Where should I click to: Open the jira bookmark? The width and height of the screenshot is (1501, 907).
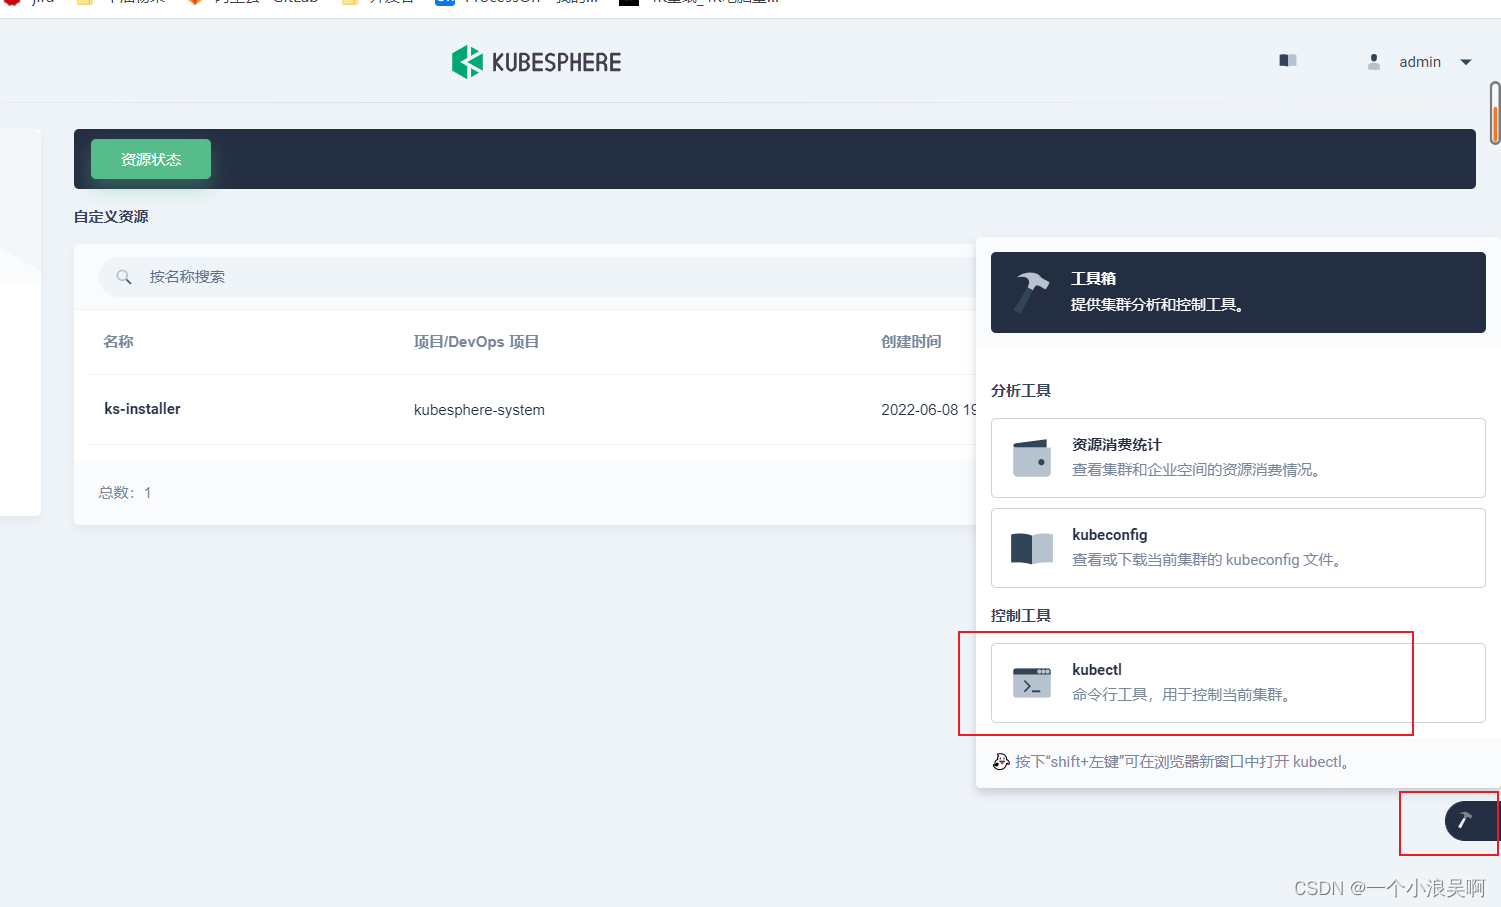[x=30, y=2]
